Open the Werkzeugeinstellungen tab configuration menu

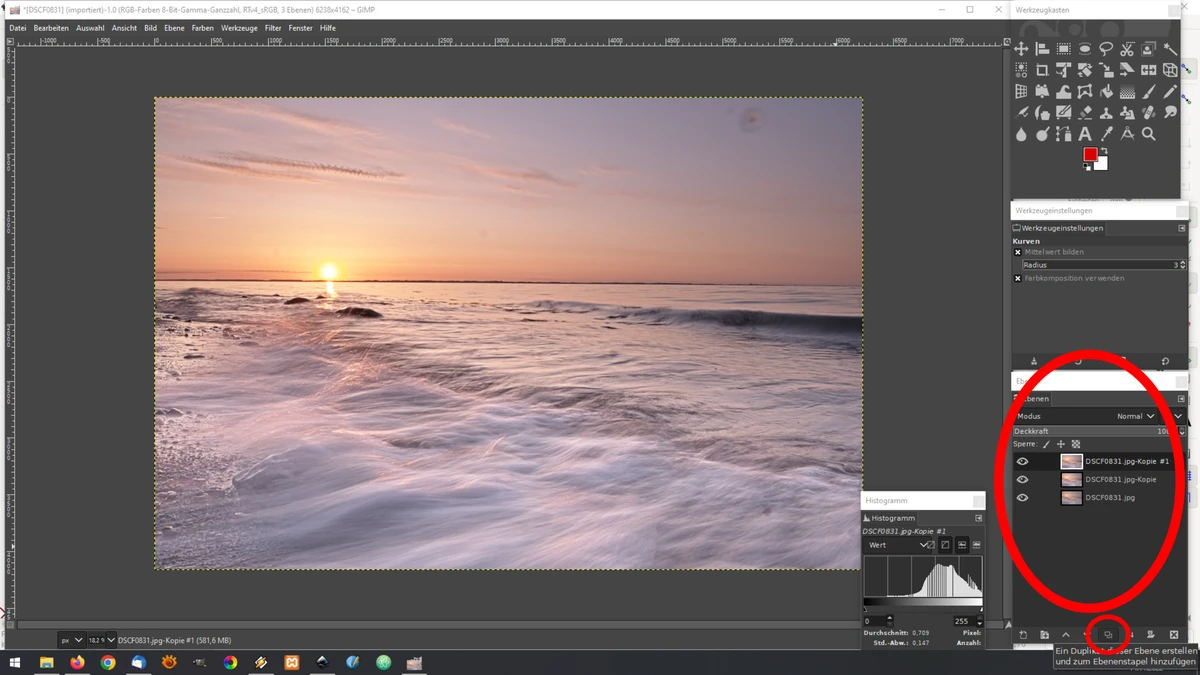tap(1181, 228)
